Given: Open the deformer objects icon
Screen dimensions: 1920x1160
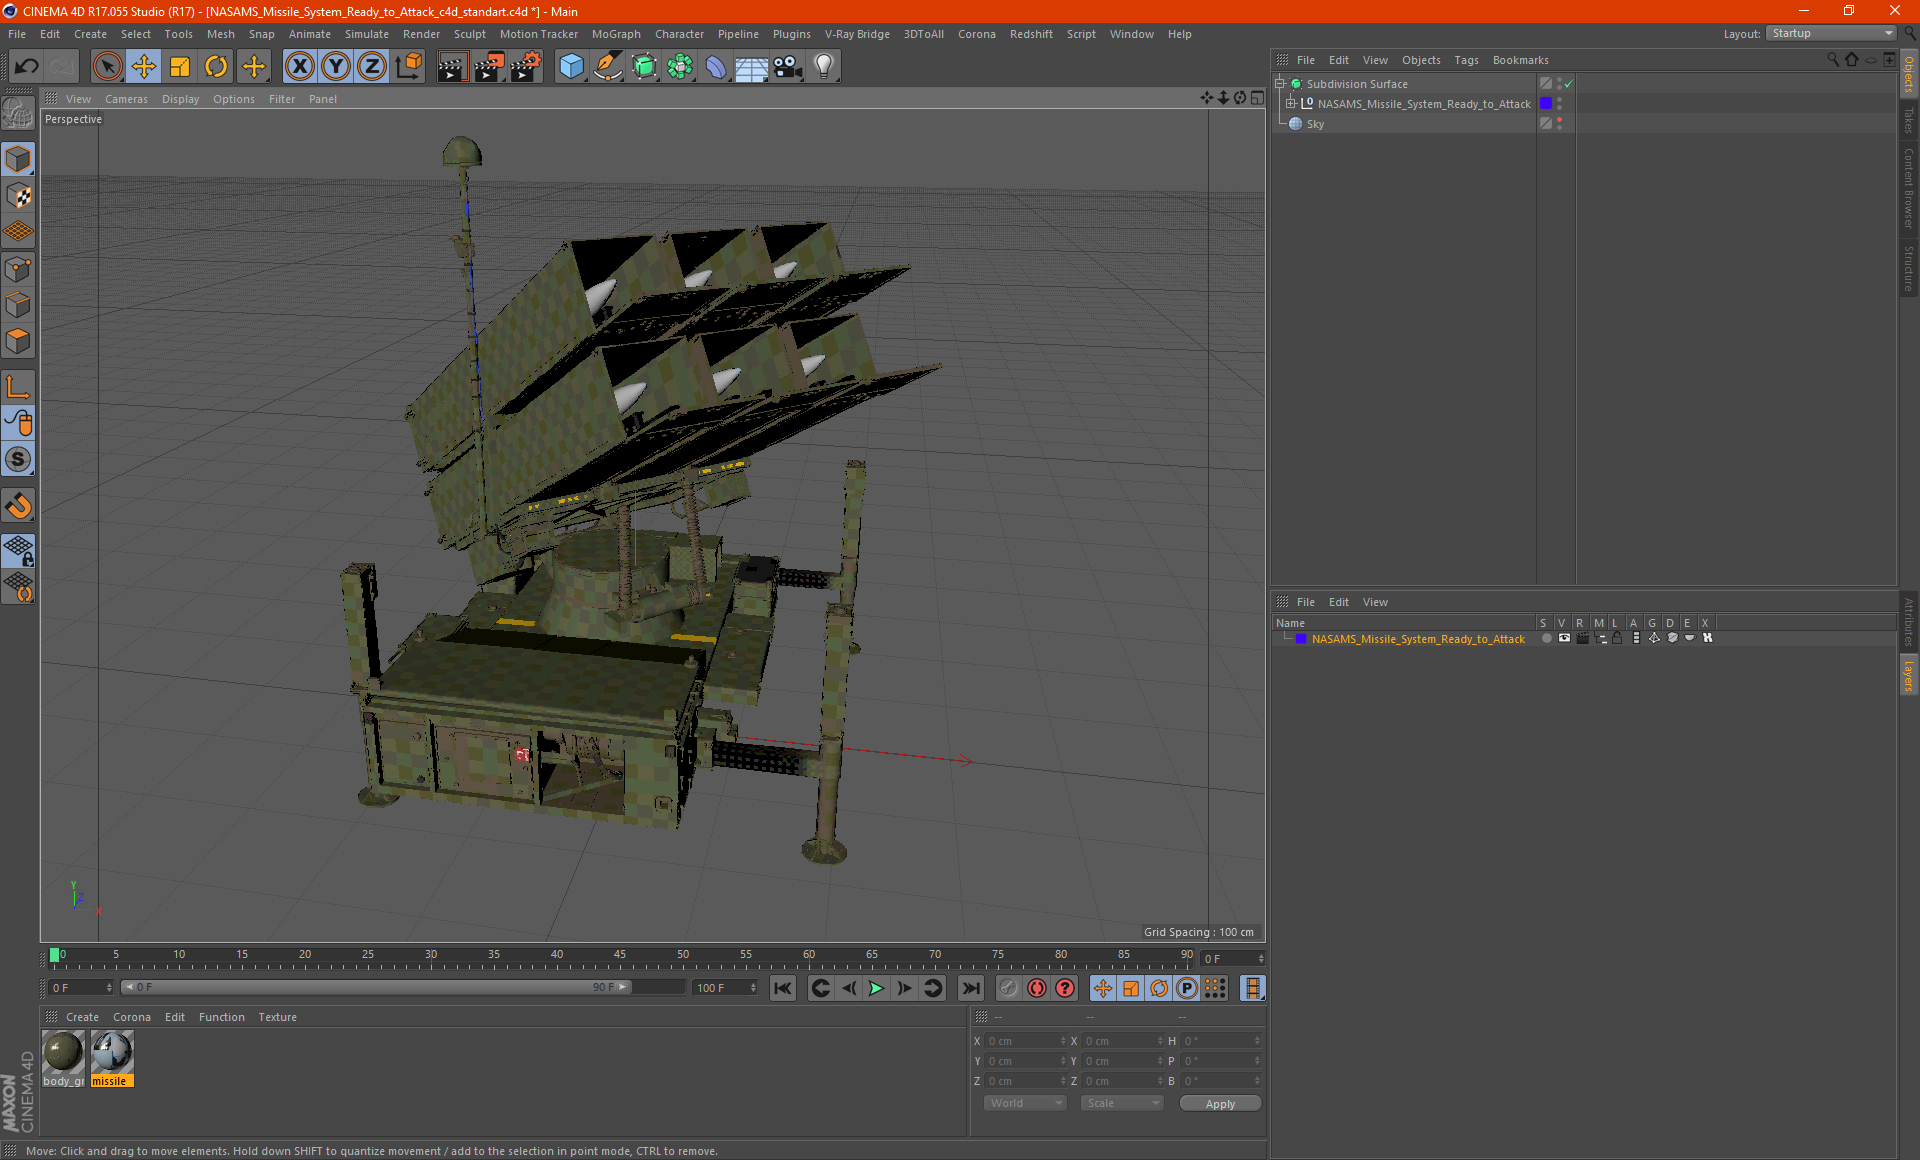Looking at the screenshot, I should 716,67.
